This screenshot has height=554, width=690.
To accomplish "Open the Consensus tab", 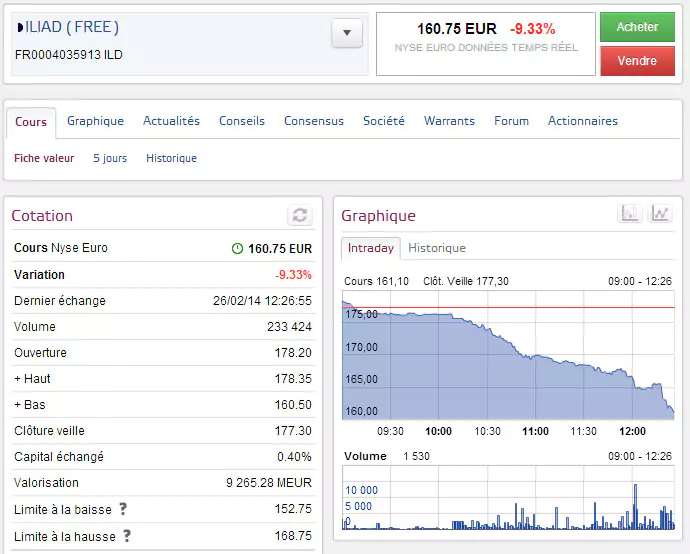I will tap(313, 121).
